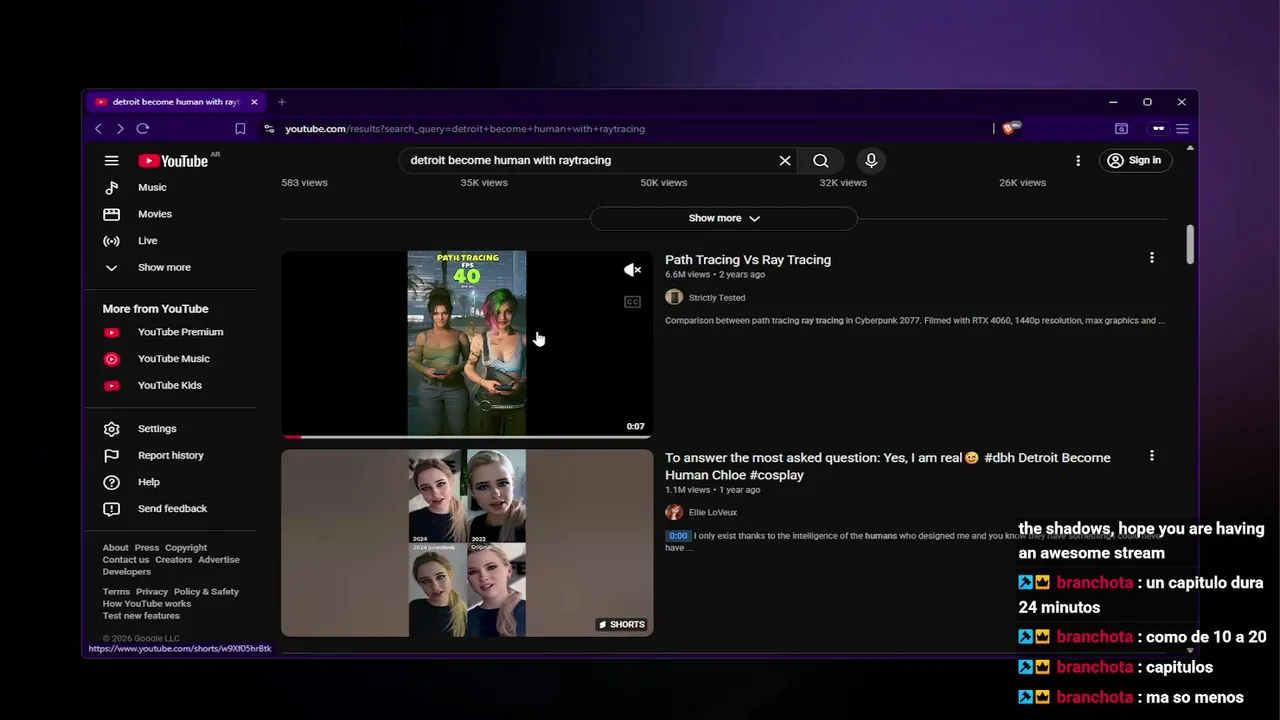Click the Creators footer link

point(173,560)
